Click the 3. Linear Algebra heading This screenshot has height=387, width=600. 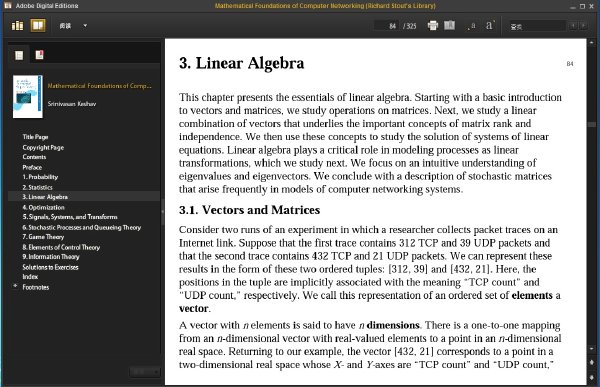[241, 64]
